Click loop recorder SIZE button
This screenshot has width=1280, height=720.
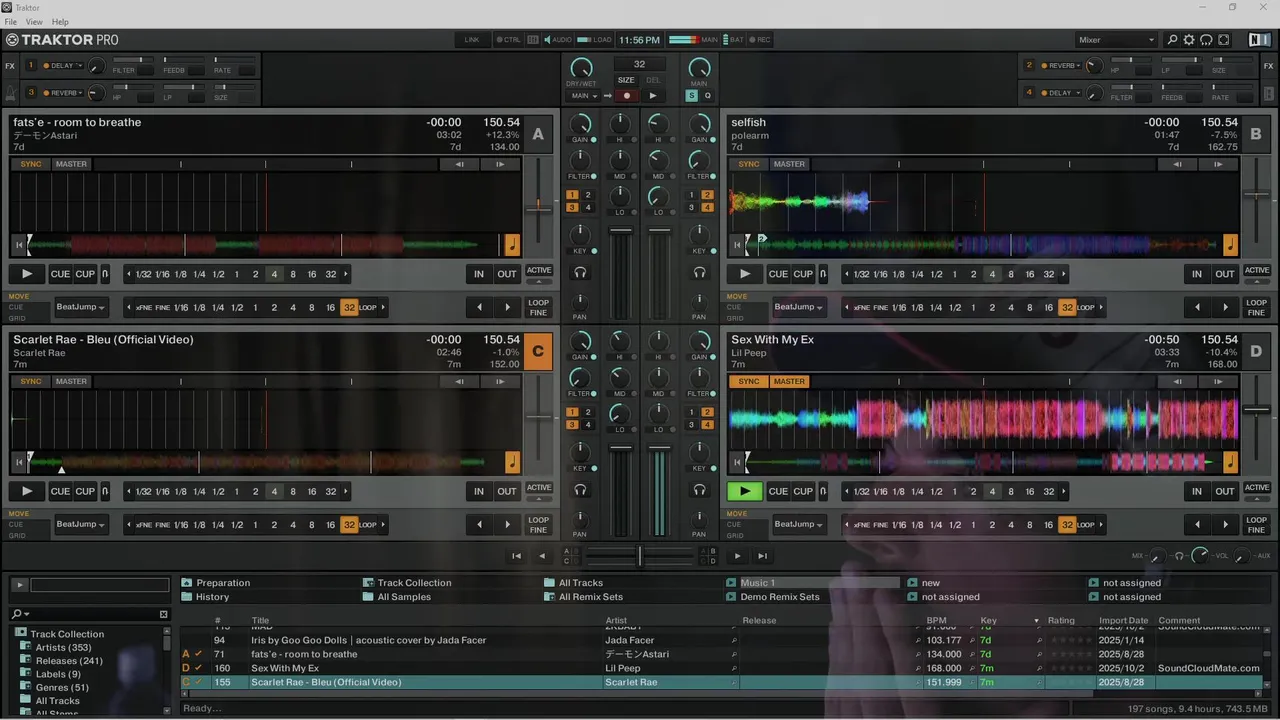pos(626,80)
